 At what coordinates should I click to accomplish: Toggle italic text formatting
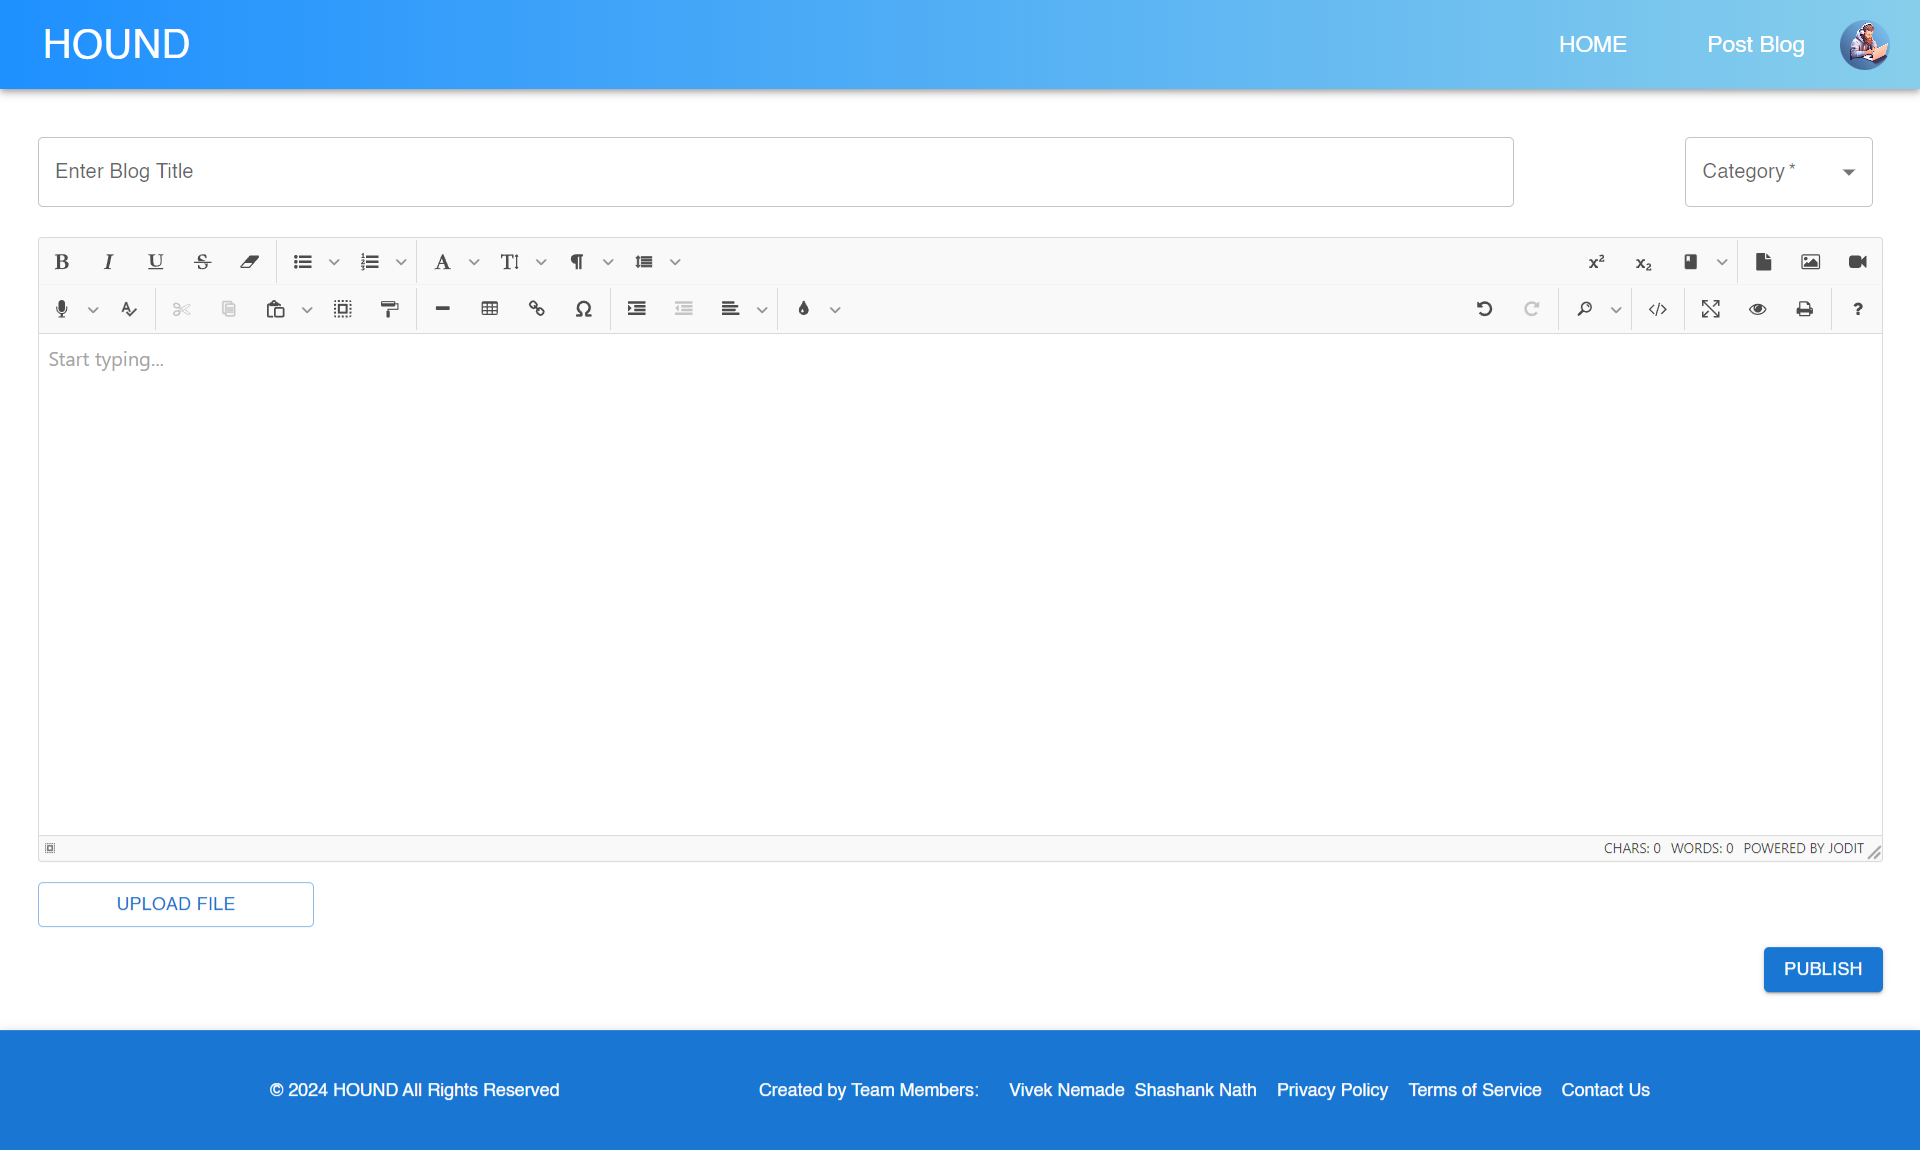click(x=108, y=262)
